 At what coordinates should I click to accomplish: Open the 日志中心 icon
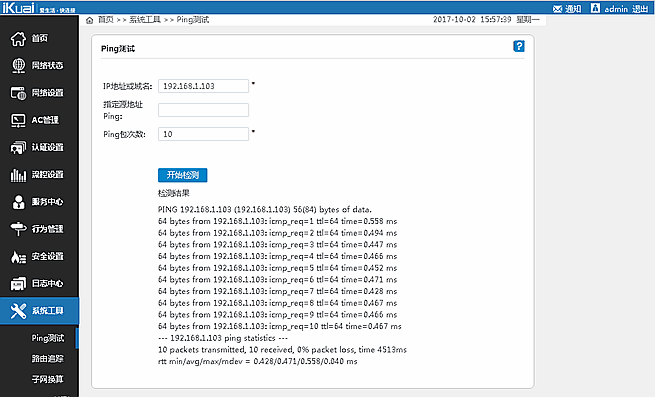click(18, 284)
